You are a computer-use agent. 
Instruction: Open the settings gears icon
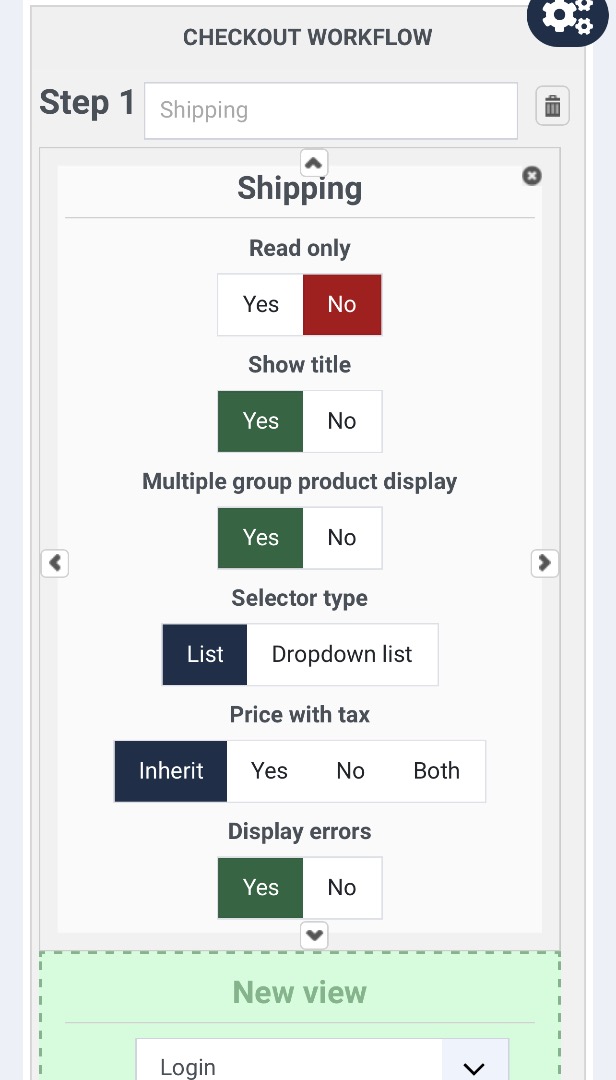click(568, 17)
